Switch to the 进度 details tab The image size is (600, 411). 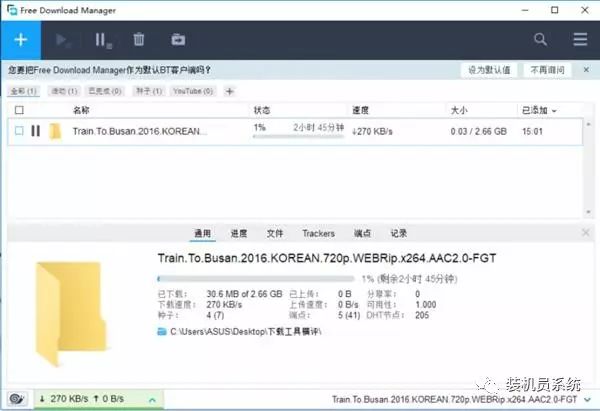tap(239, 233)
